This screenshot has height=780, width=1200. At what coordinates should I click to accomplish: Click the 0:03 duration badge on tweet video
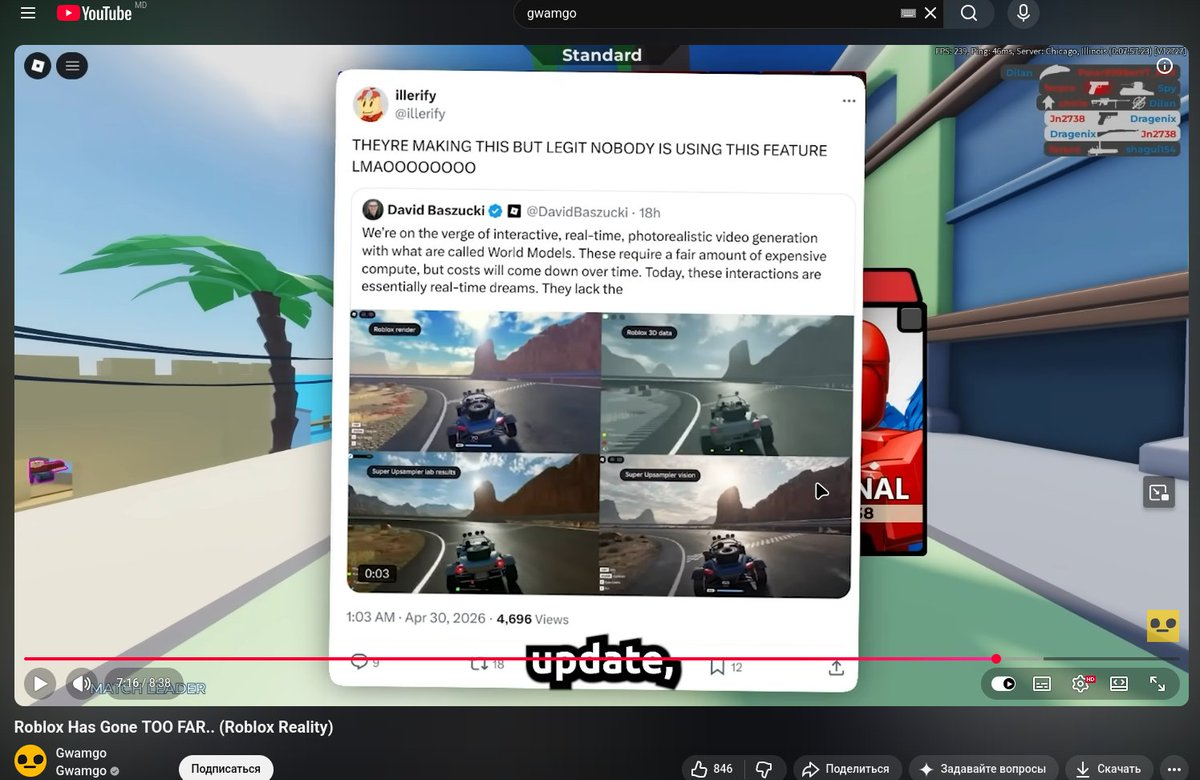pos(377,574)
